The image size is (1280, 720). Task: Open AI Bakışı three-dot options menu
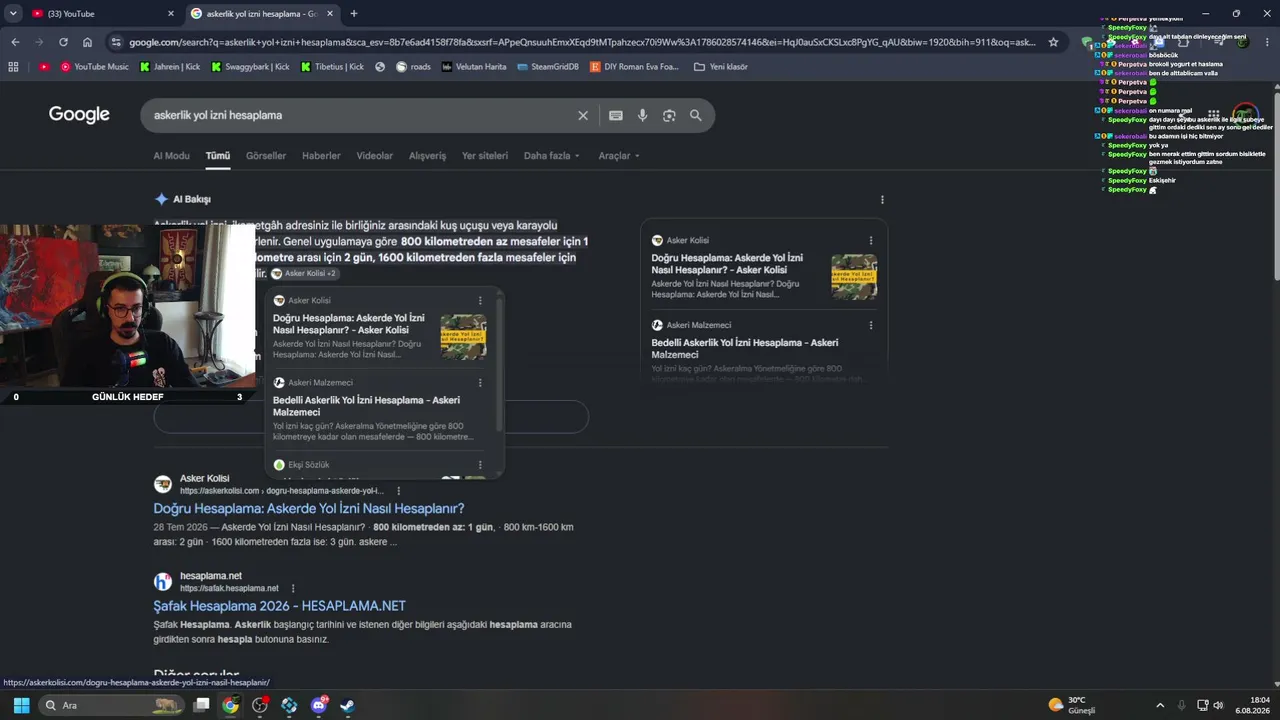coord(881,200)
